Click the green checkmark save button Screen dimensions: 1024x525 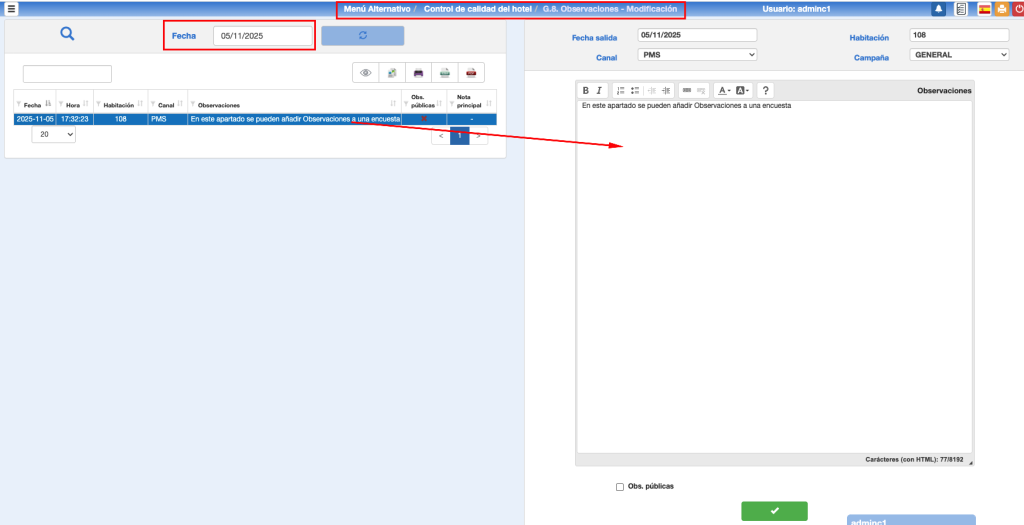pos(774,511)
